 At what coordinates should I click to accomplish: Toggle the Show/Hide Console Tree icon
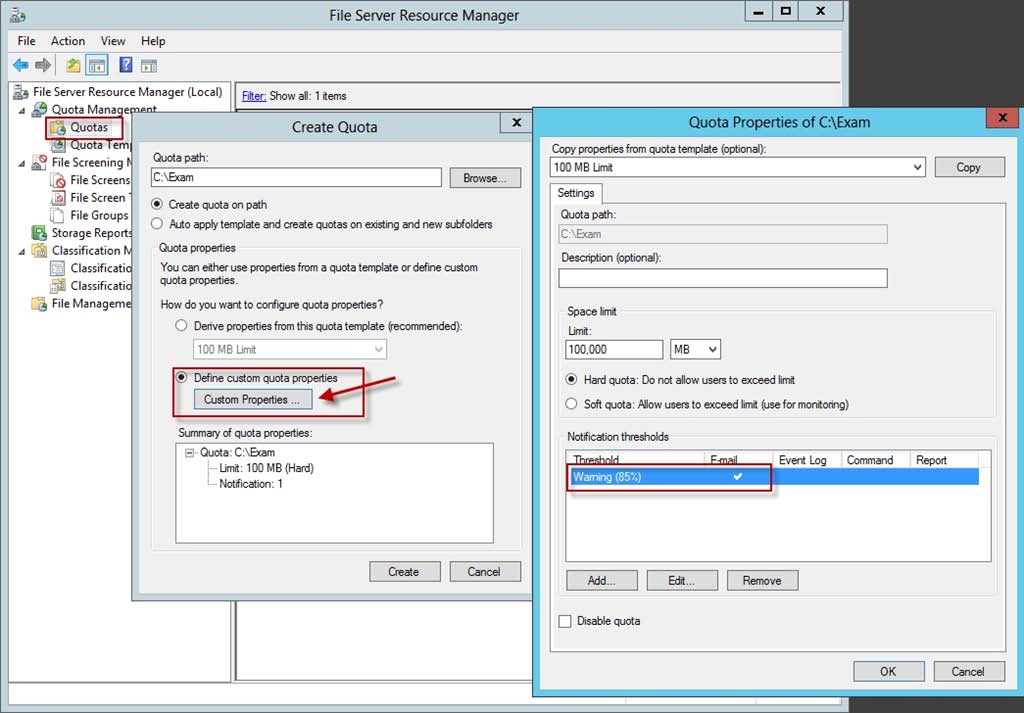[x=97, y=65]
